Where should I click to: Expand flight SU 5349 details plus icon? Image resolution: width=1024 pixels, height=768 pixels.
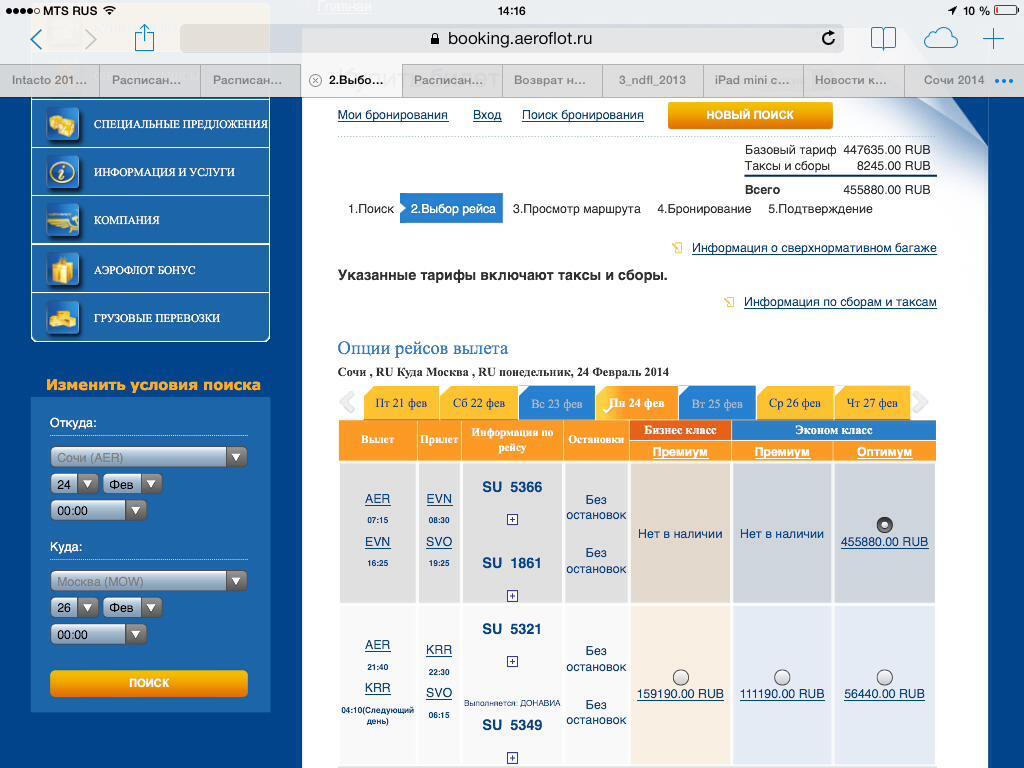pyautogui.click(x=513, y=758)
